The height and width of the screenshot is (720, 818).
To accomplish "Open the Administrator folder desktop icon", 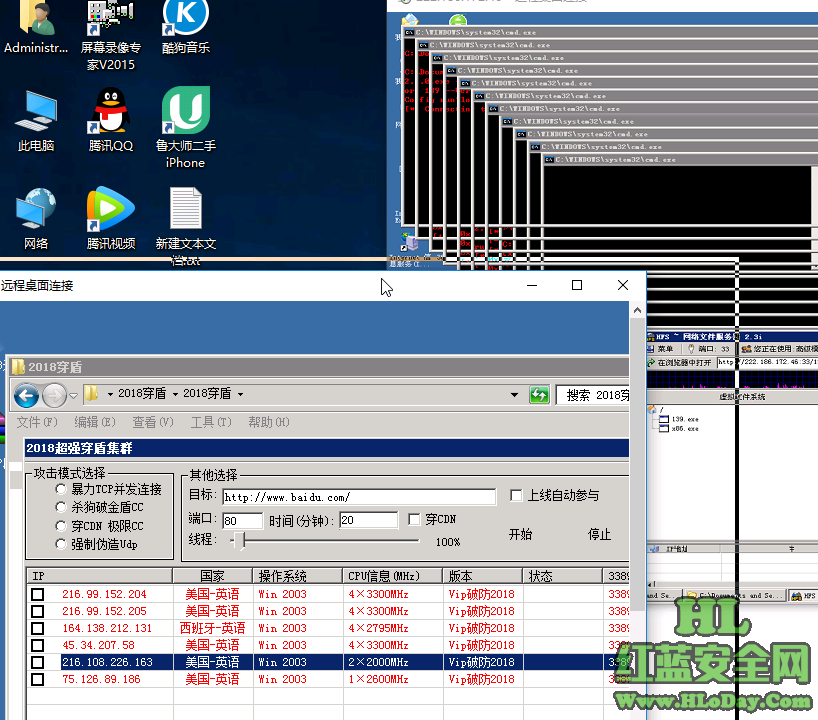I will pyautogui.click(x=35, y=27).
